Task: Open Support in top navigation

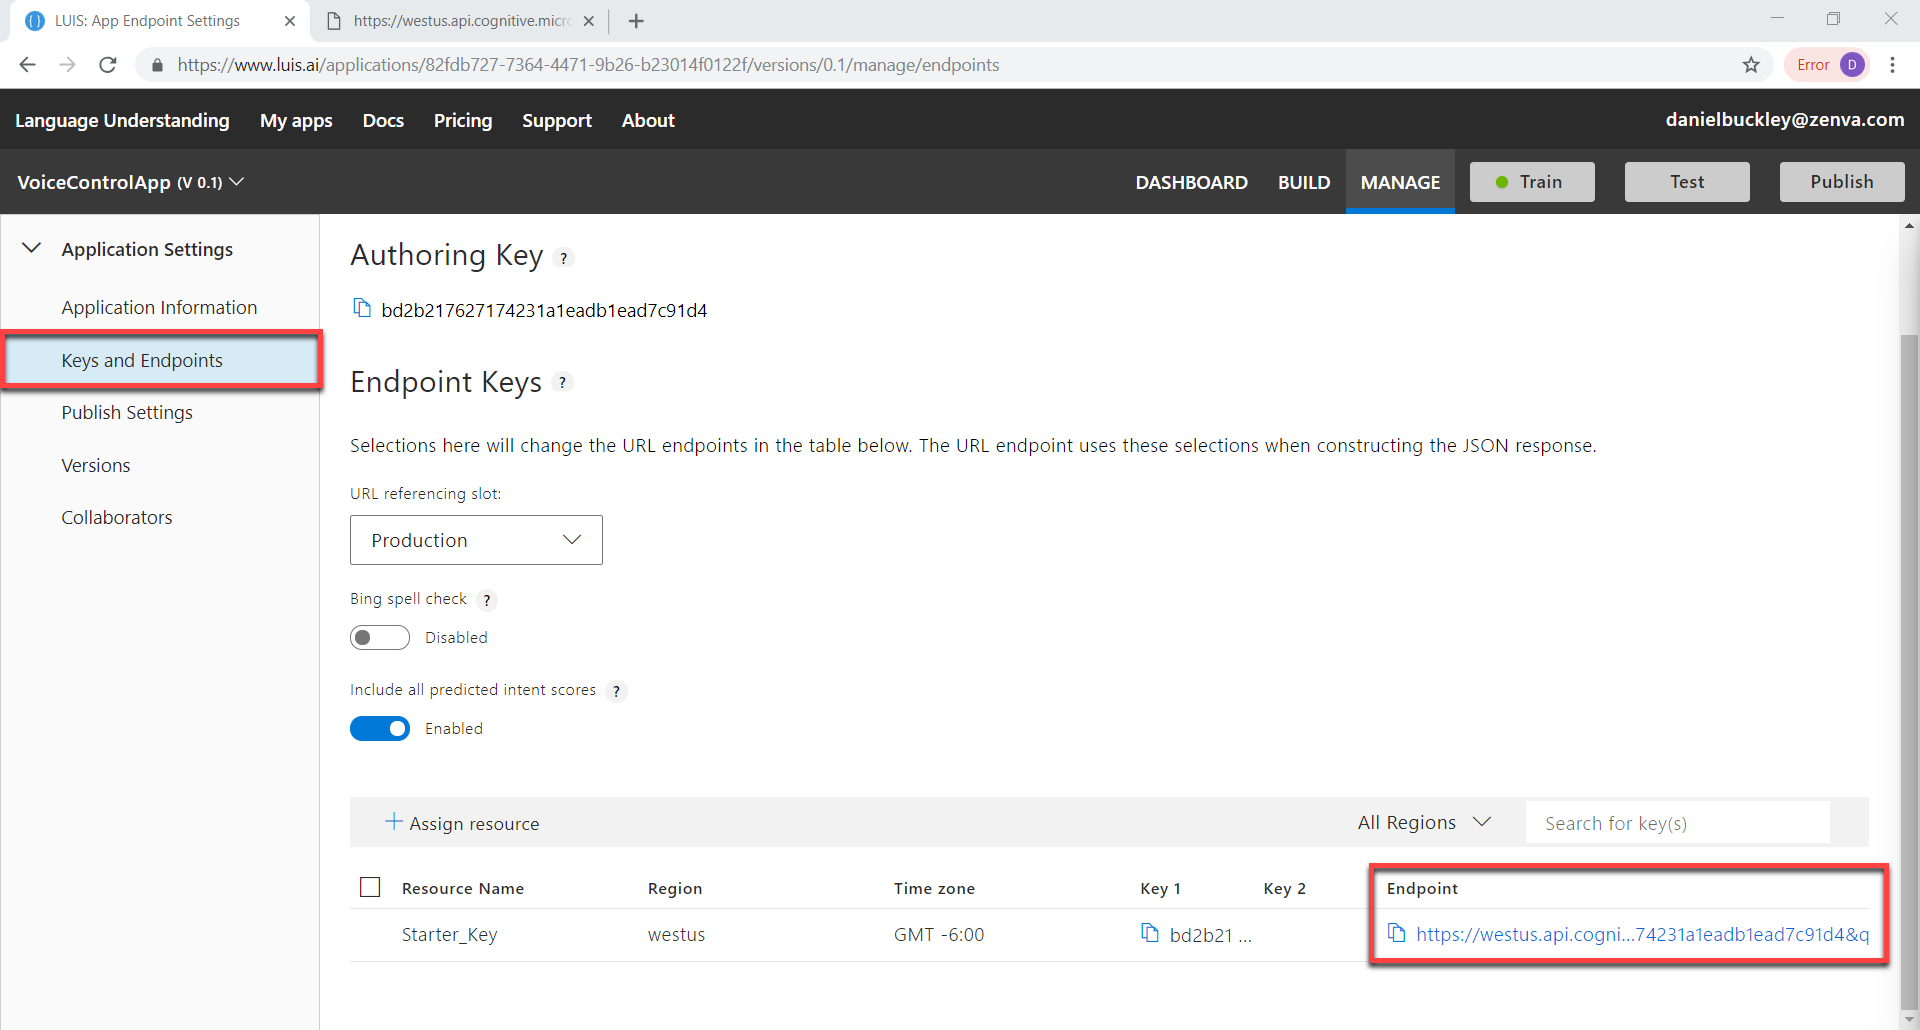Action: click(x=557, y=120)
